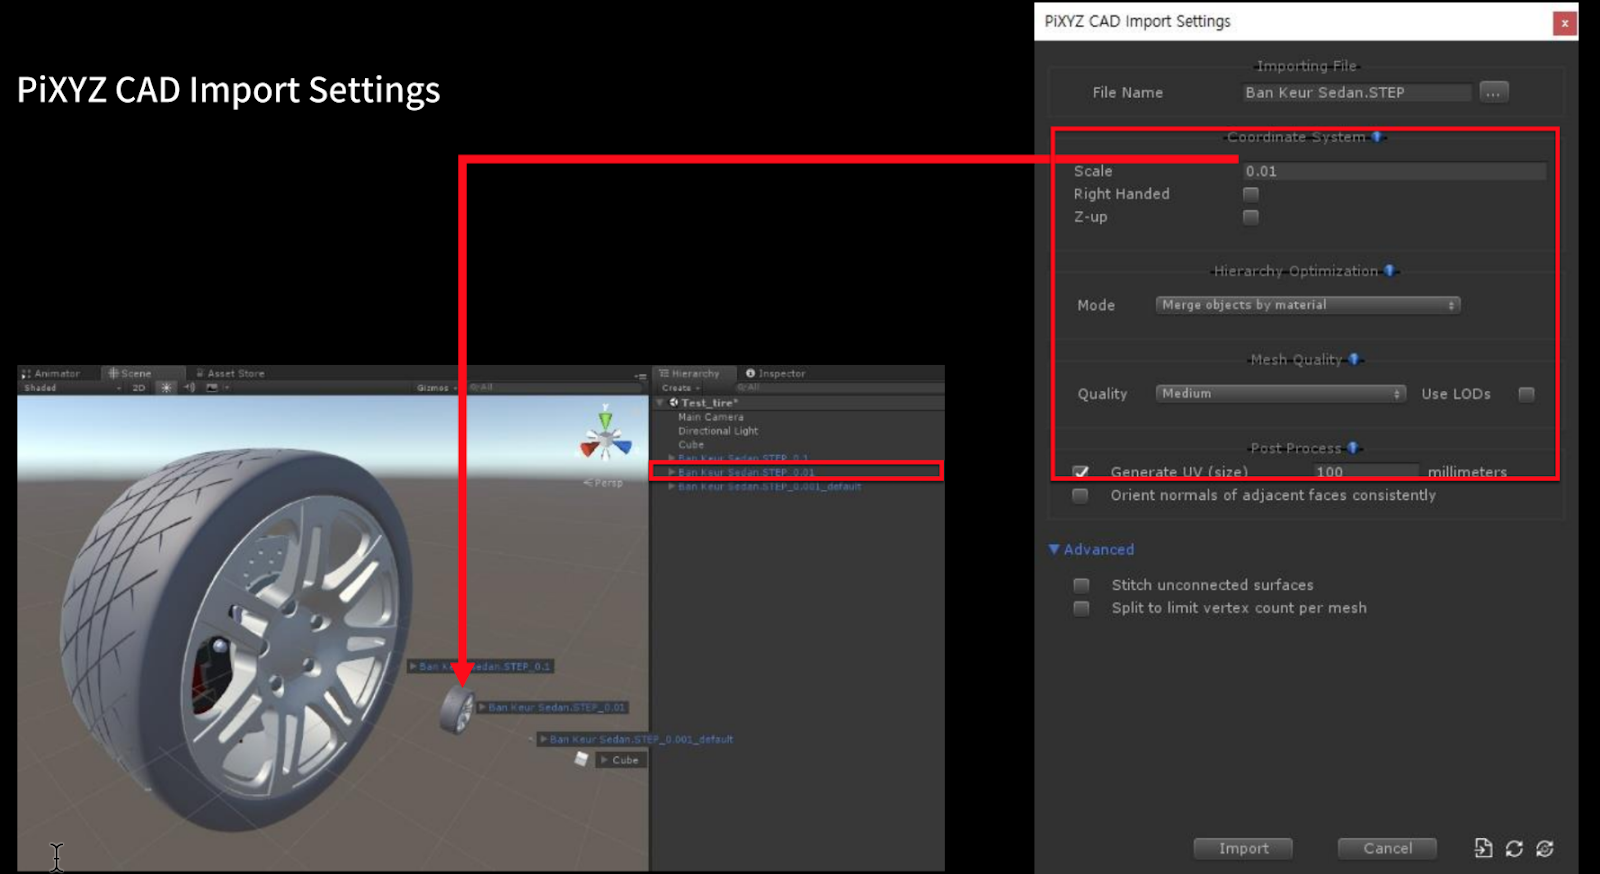
Task: Click the Generate UV size value field
Action: (x=1366, y=471)
